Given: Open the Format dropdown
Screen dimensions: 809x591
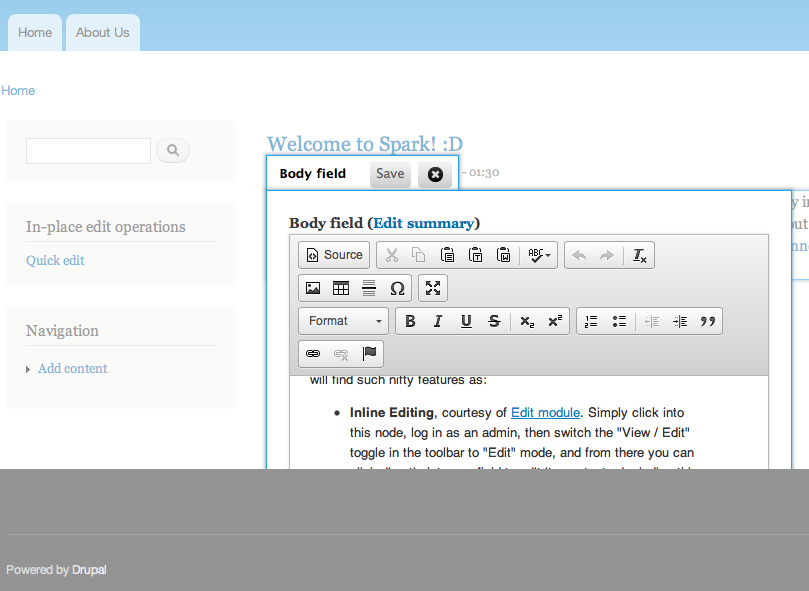Looking at the screenshot, I should tap(344, 321).
